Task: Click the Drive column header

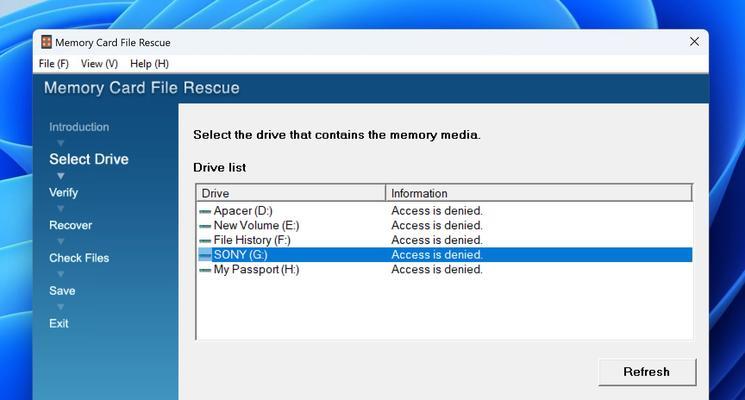Action: click(x=291, y=193)
